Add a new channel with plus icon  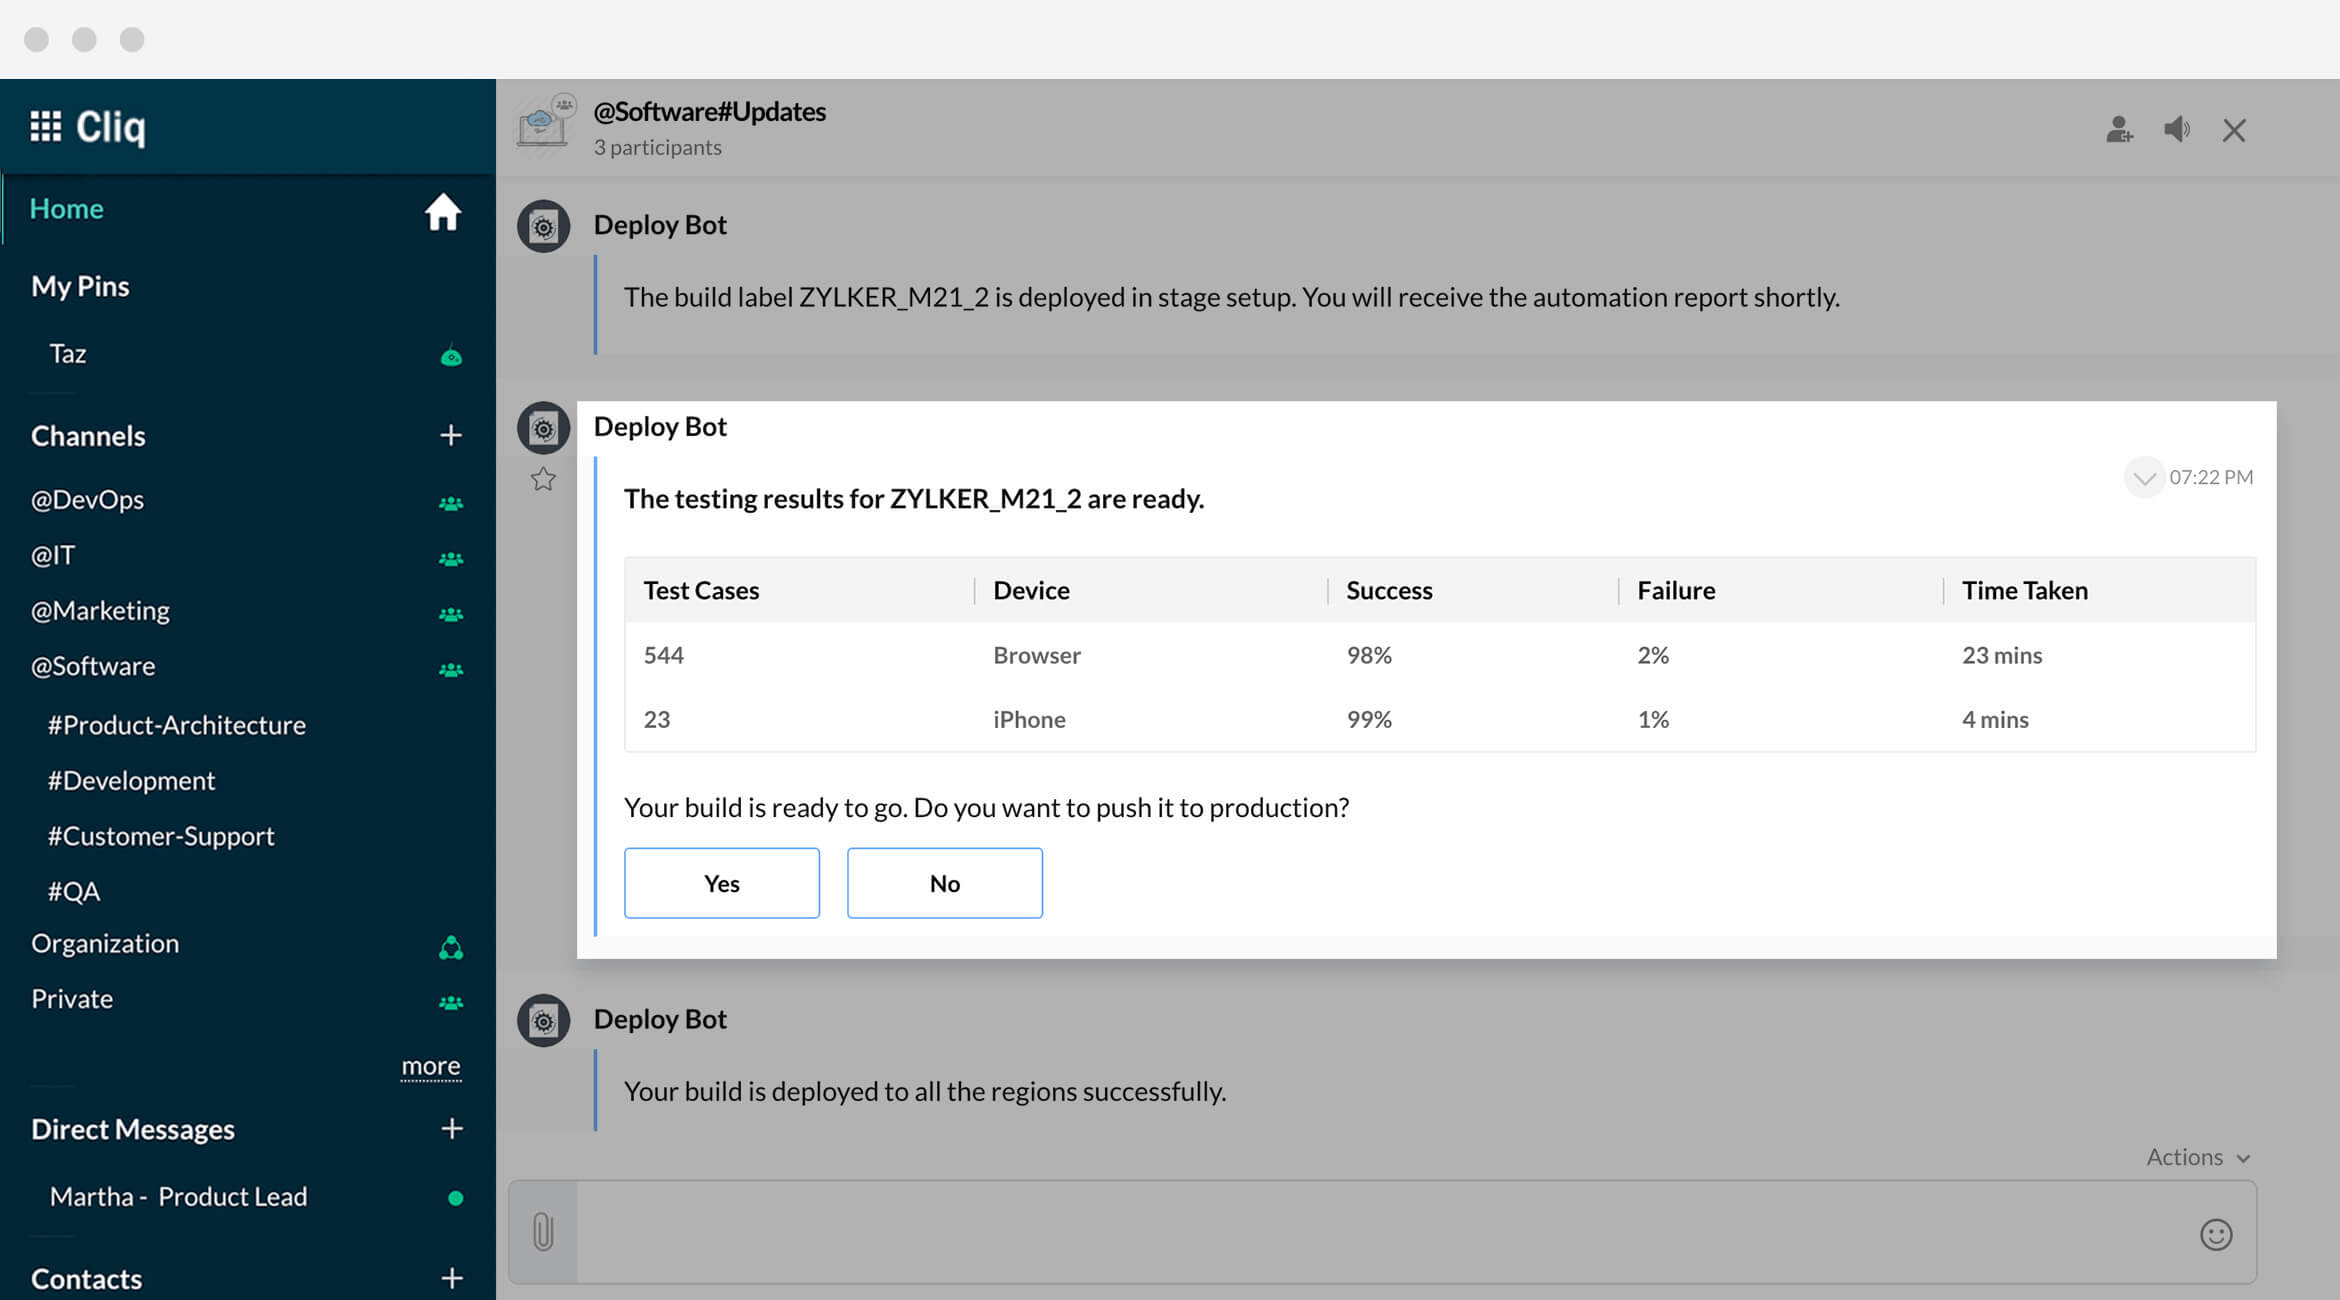451,435
